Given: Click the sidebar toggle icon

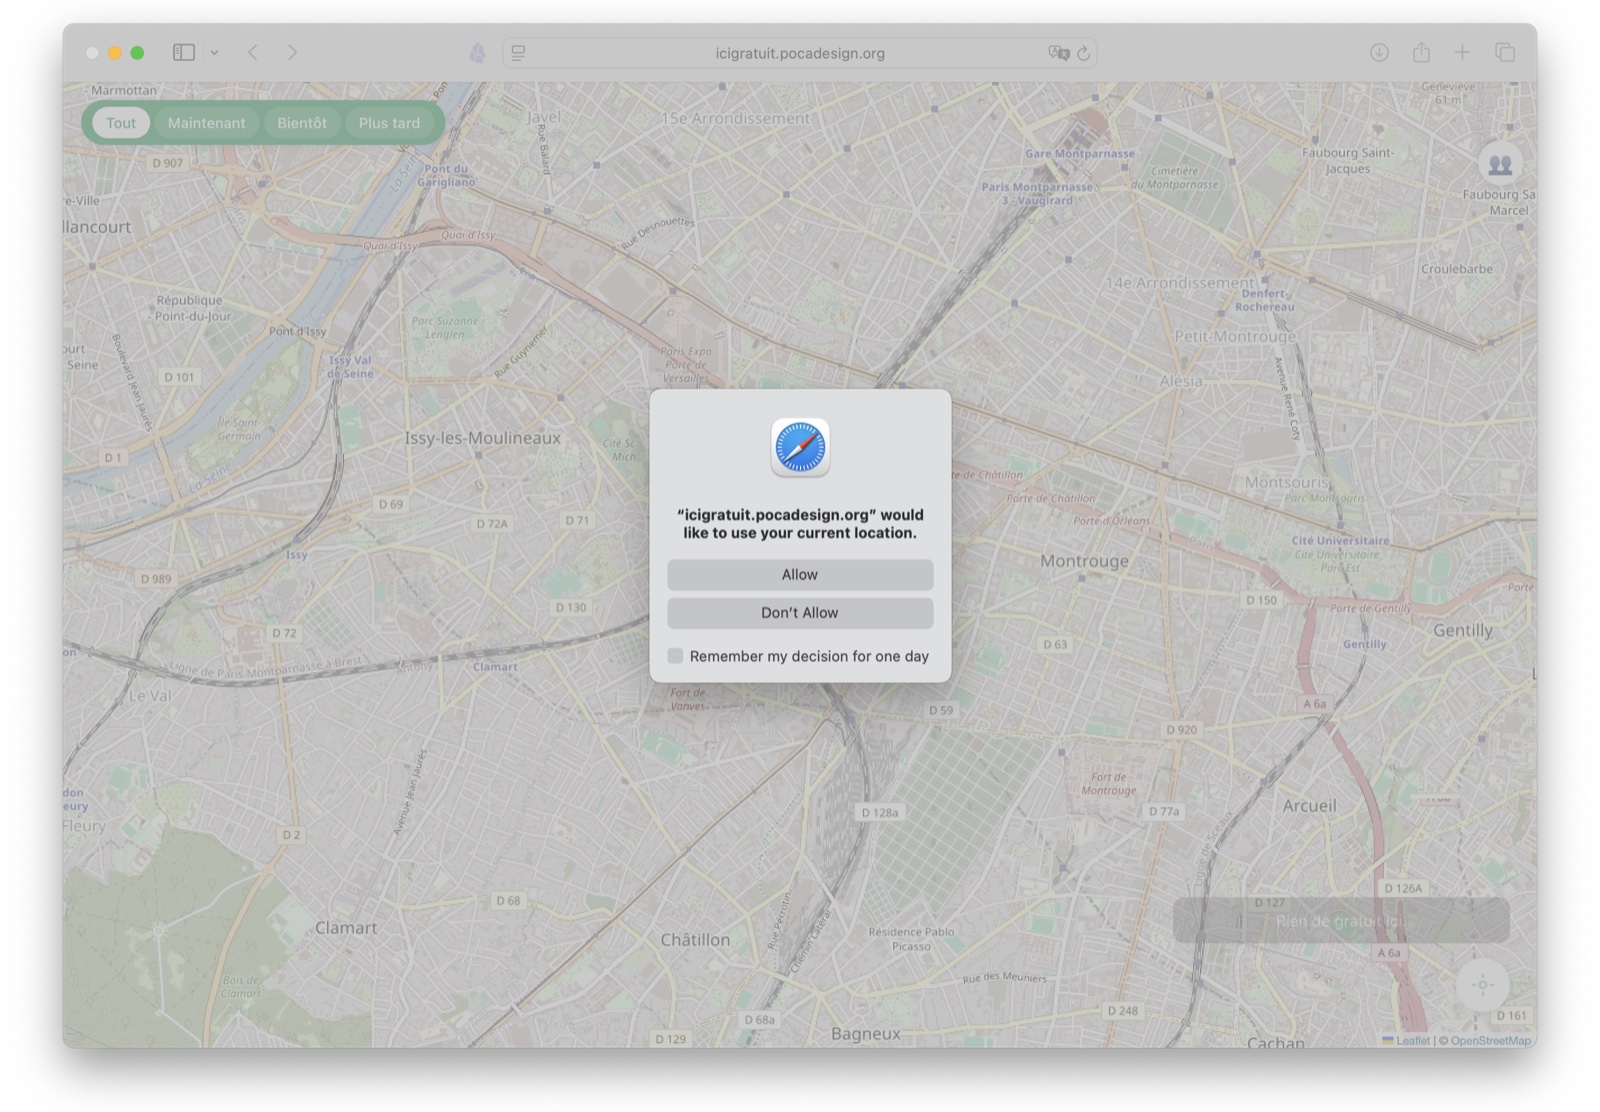Looking at the screenshot, I should [x=184, y=52].
